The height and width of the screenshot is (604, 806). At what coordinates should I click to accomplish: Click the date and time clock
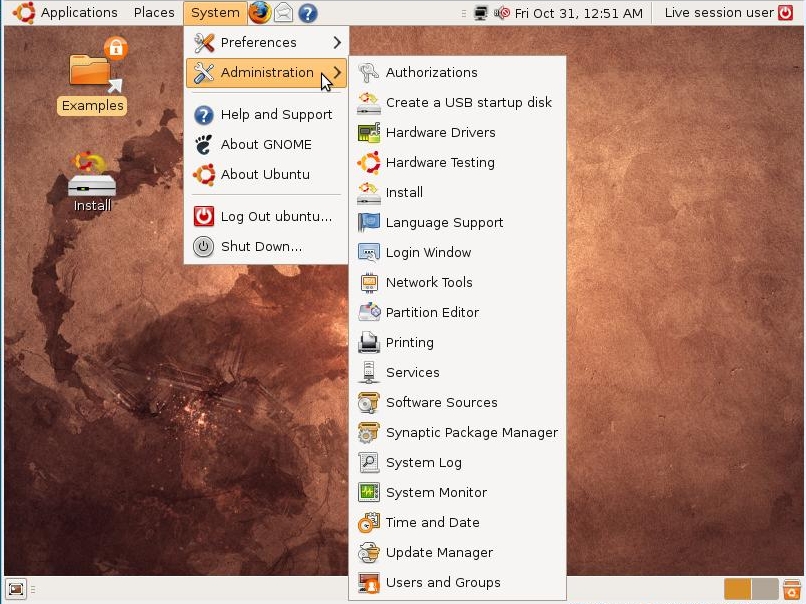click(x=578, y=13)
